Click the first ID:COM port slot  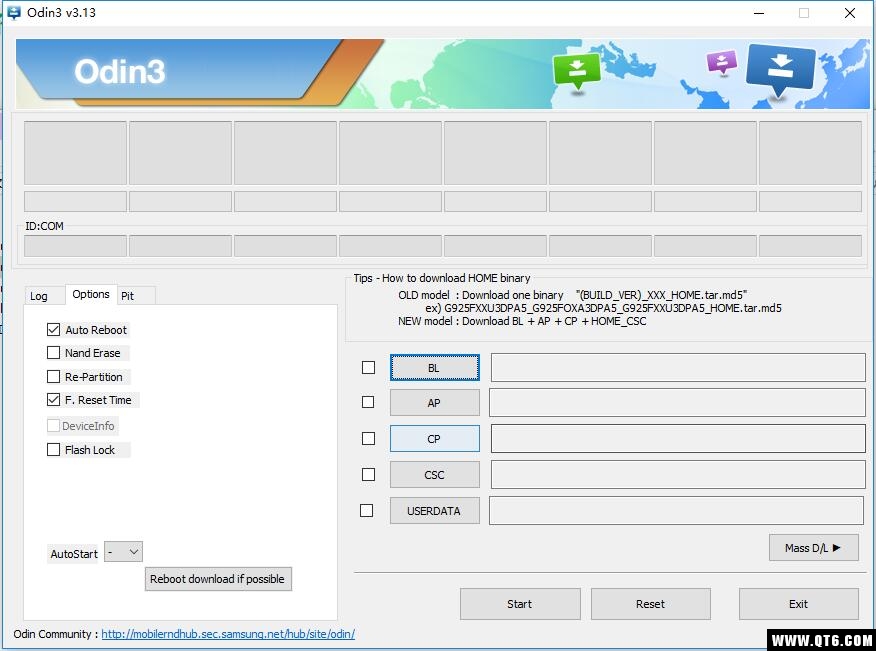point(75,246)
